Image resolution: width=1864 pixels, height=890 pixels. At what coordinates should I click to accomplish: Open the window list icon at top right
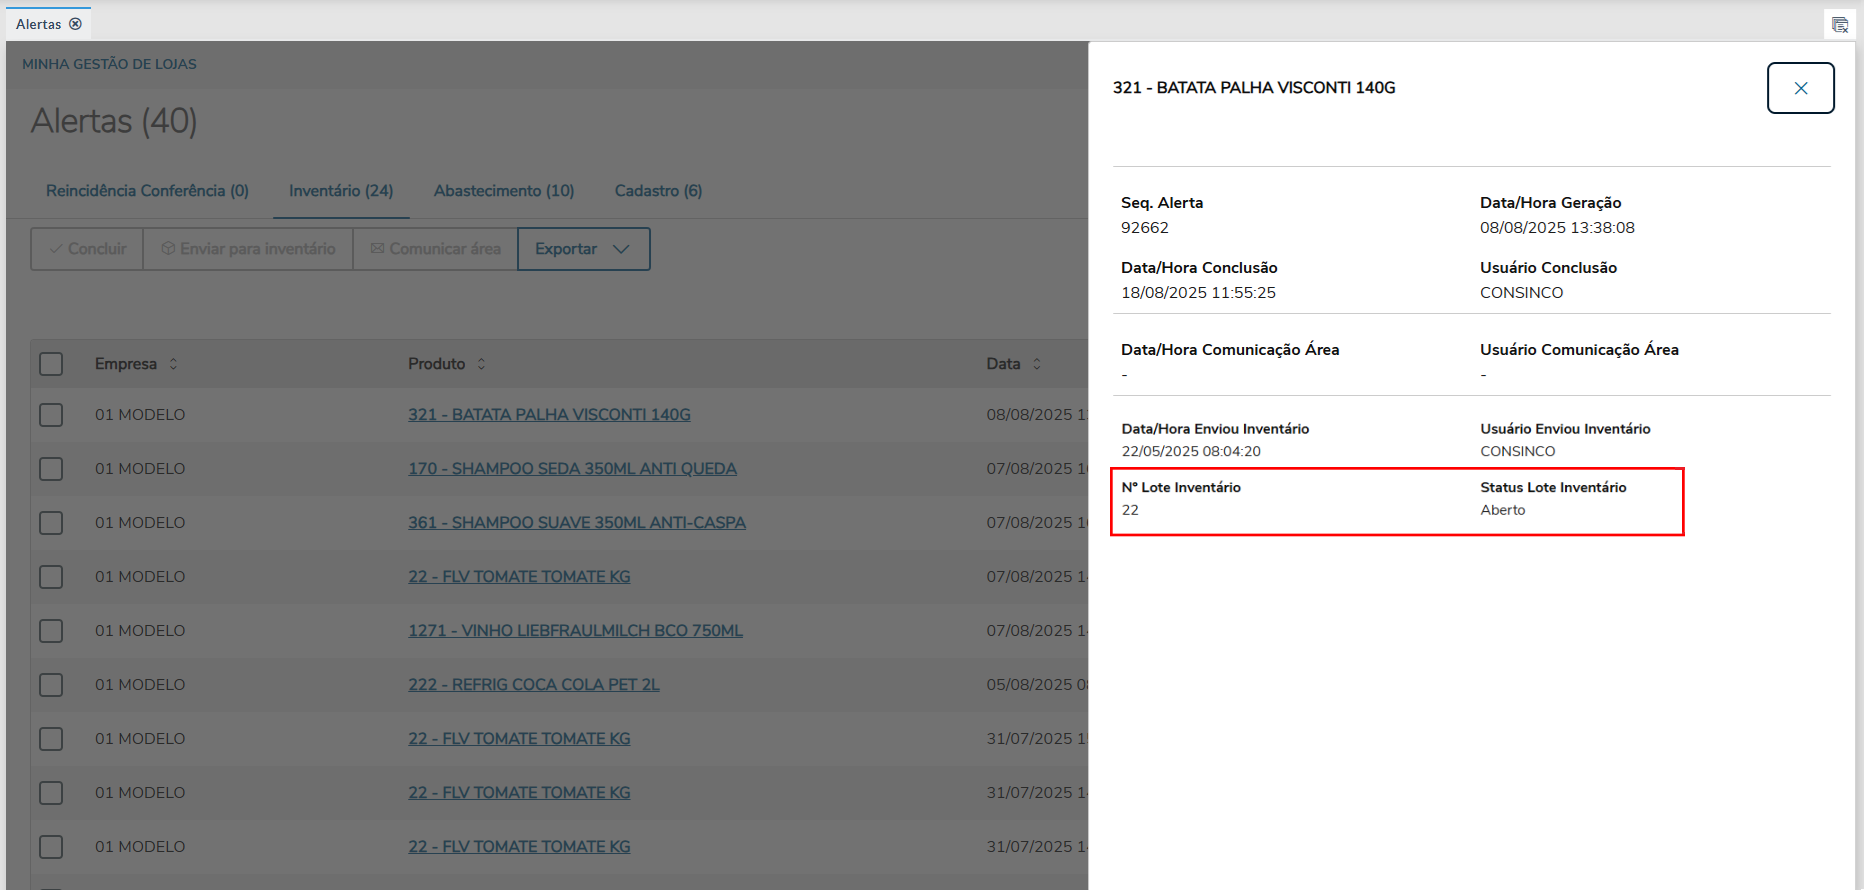(1839, 24)
